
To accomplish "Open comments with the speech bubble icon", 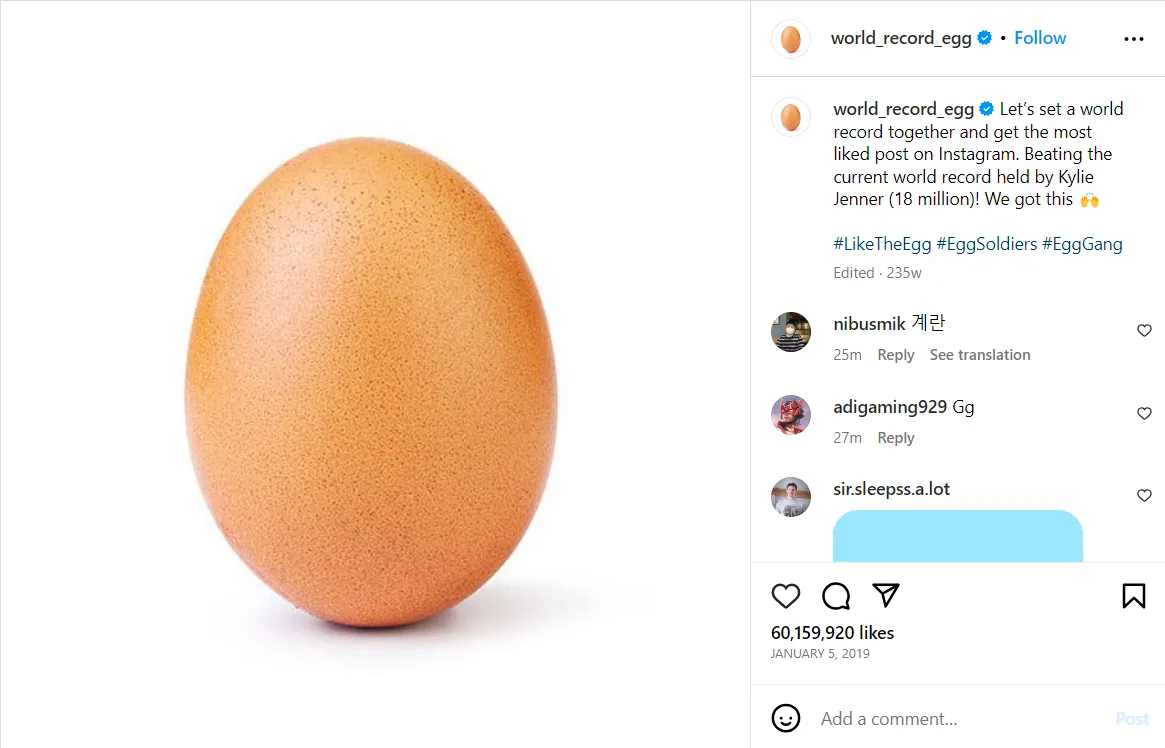I will click(835, 595).
